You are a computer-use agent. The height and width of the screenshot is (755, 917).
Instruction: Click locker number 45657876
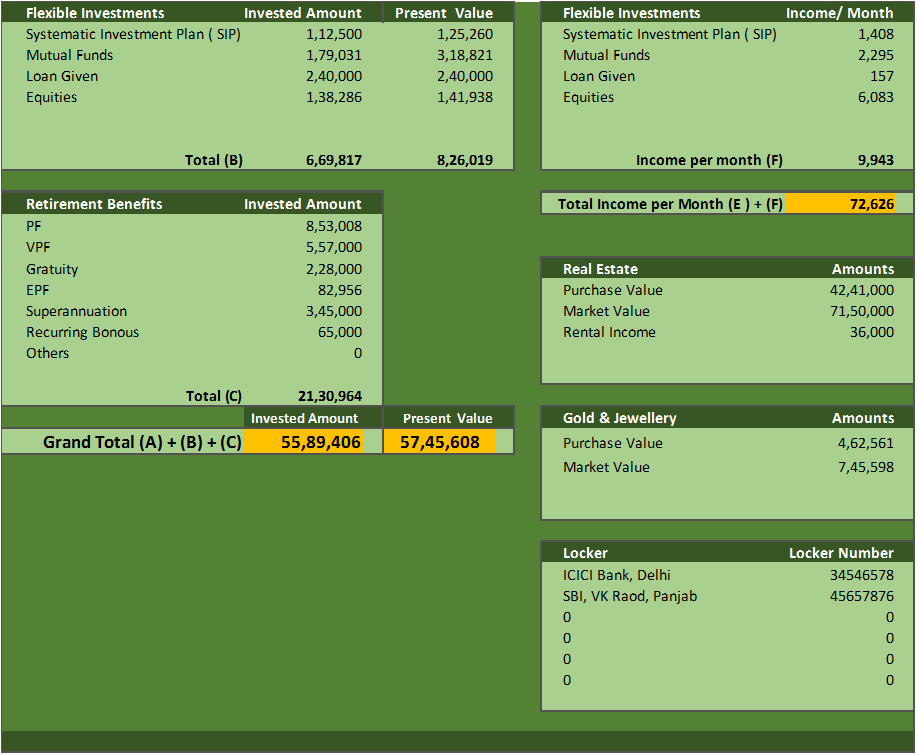tap(862, 597)
